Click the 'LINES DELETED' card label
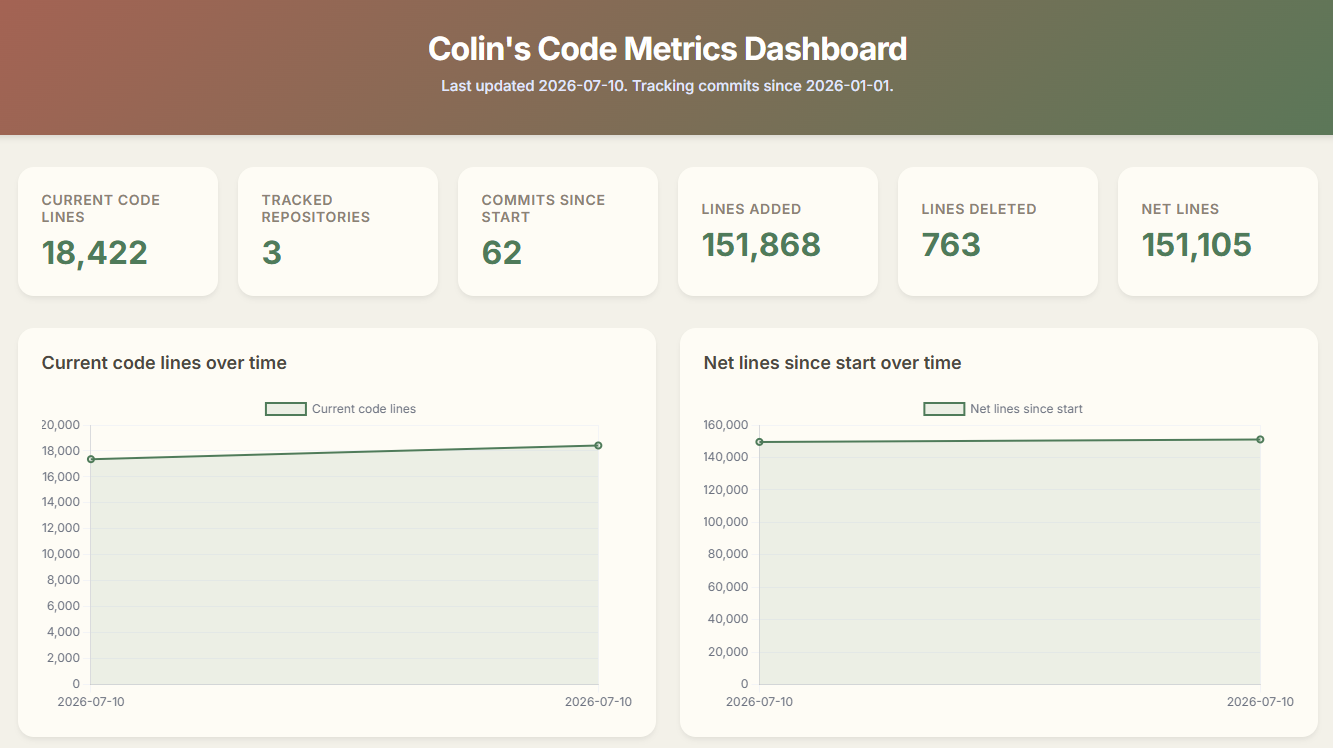Image resolution: width=1333 pixels, height=748 pixels. (979, 209)
